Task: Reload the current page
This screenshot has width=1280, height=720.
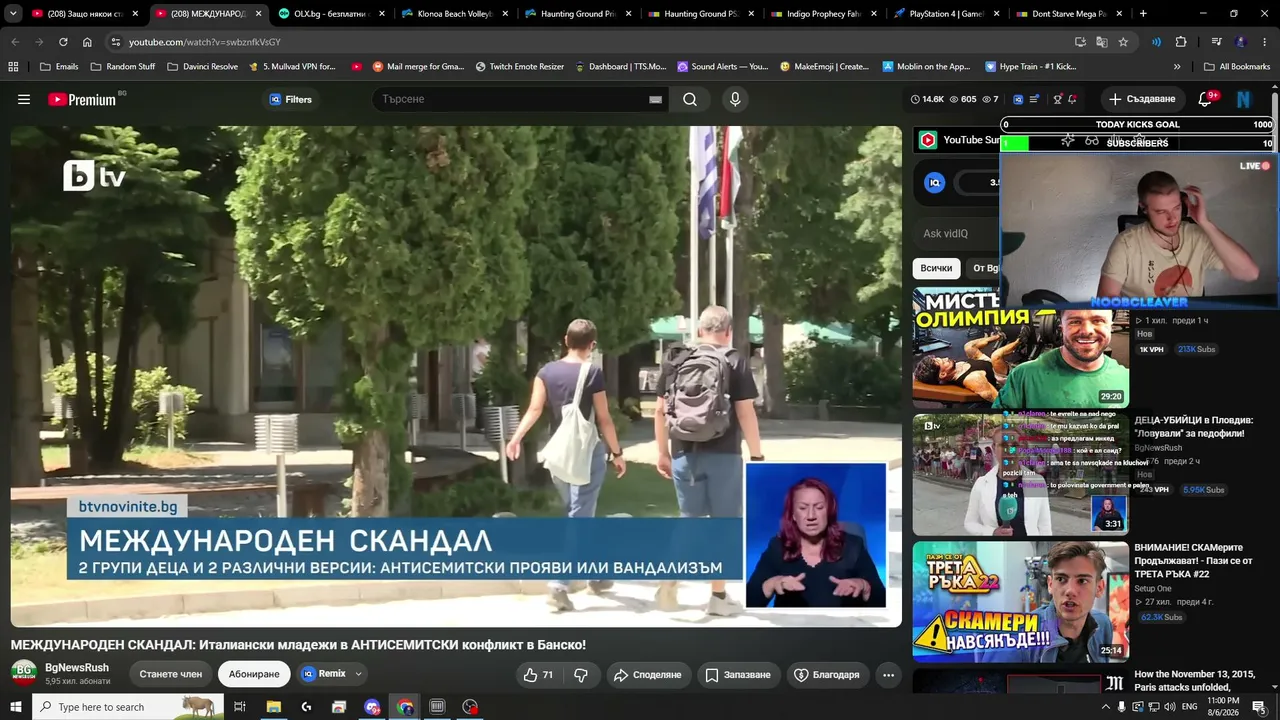Action: coord(63,42)
